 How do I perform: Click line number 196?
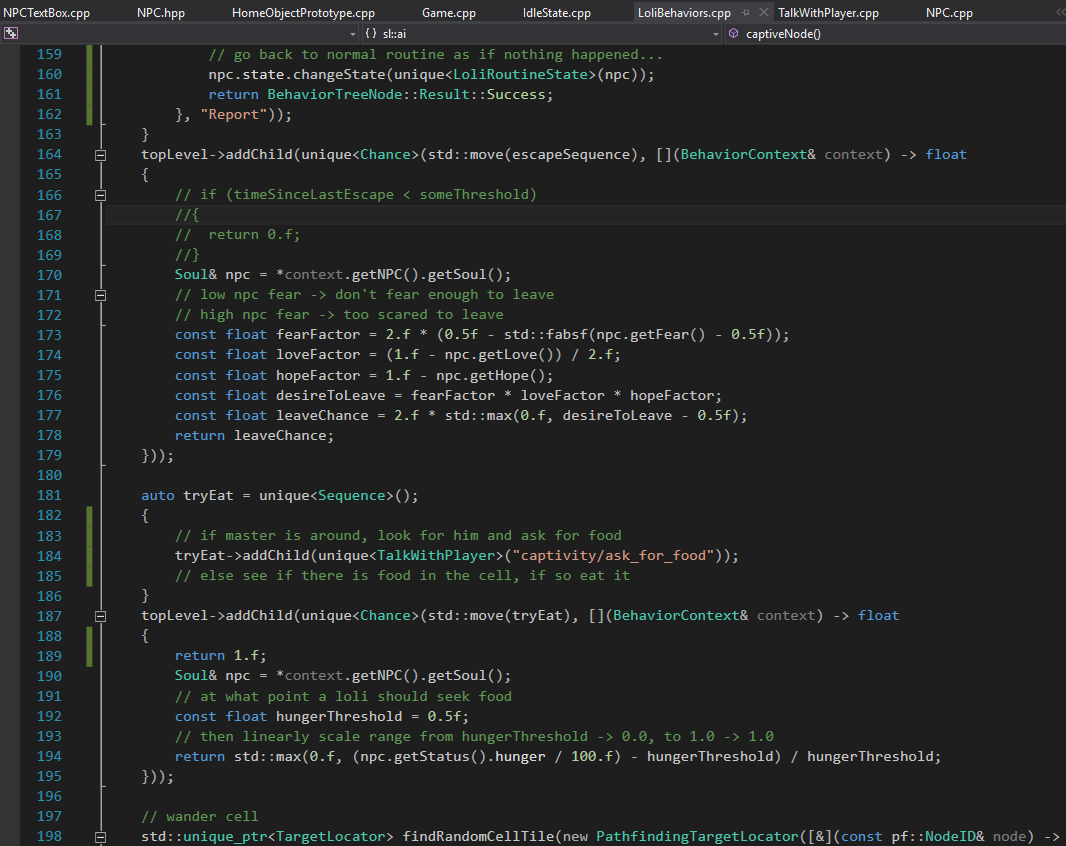tap(49, 796)
